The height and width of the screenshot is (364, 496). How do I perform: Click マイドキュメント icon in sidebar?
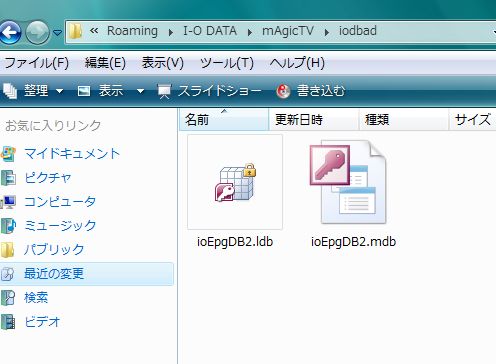point(8,154)
